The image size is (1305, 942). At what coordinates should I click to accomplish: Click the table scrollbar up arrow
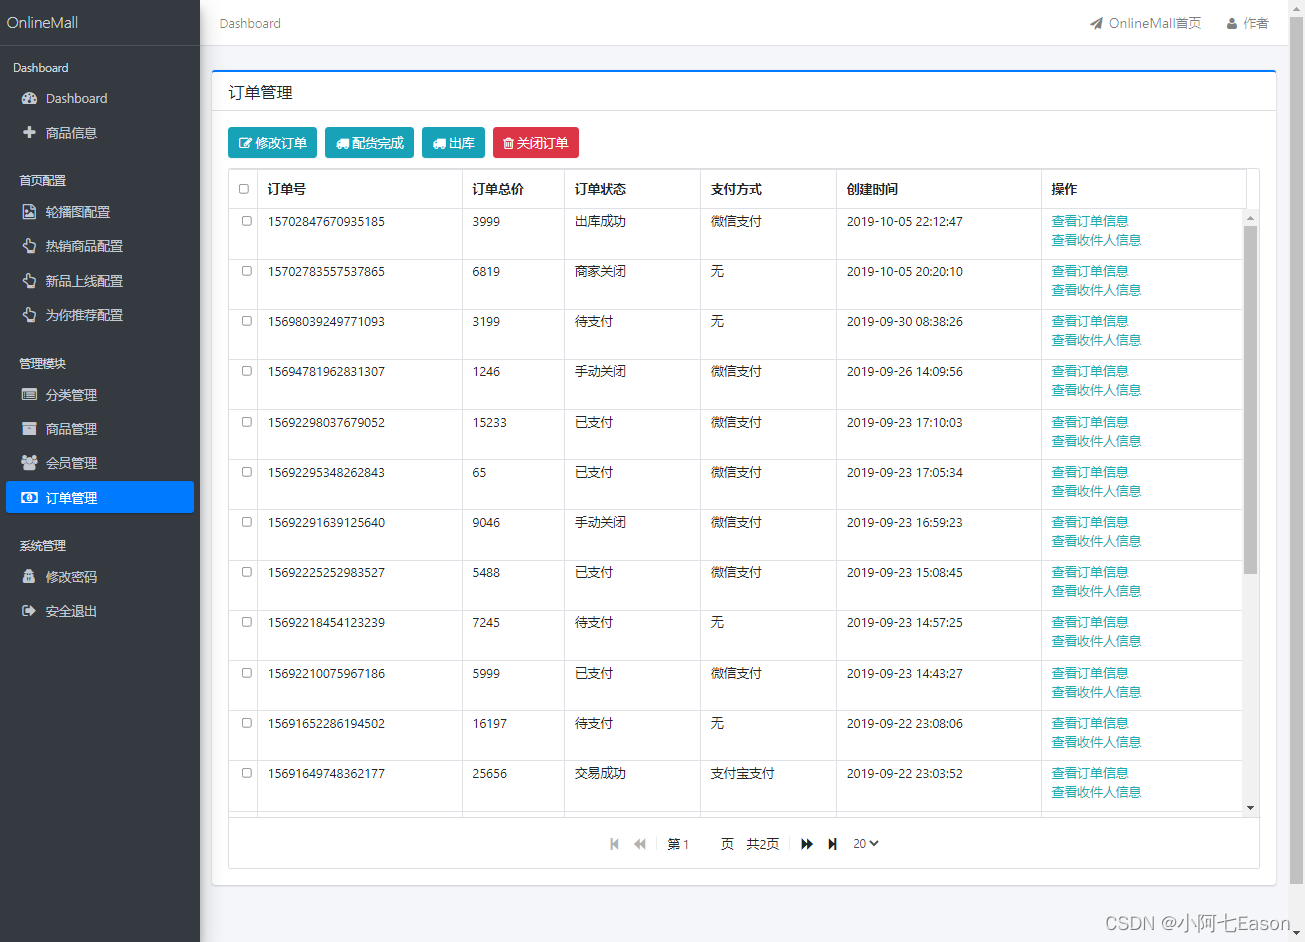1250,217
